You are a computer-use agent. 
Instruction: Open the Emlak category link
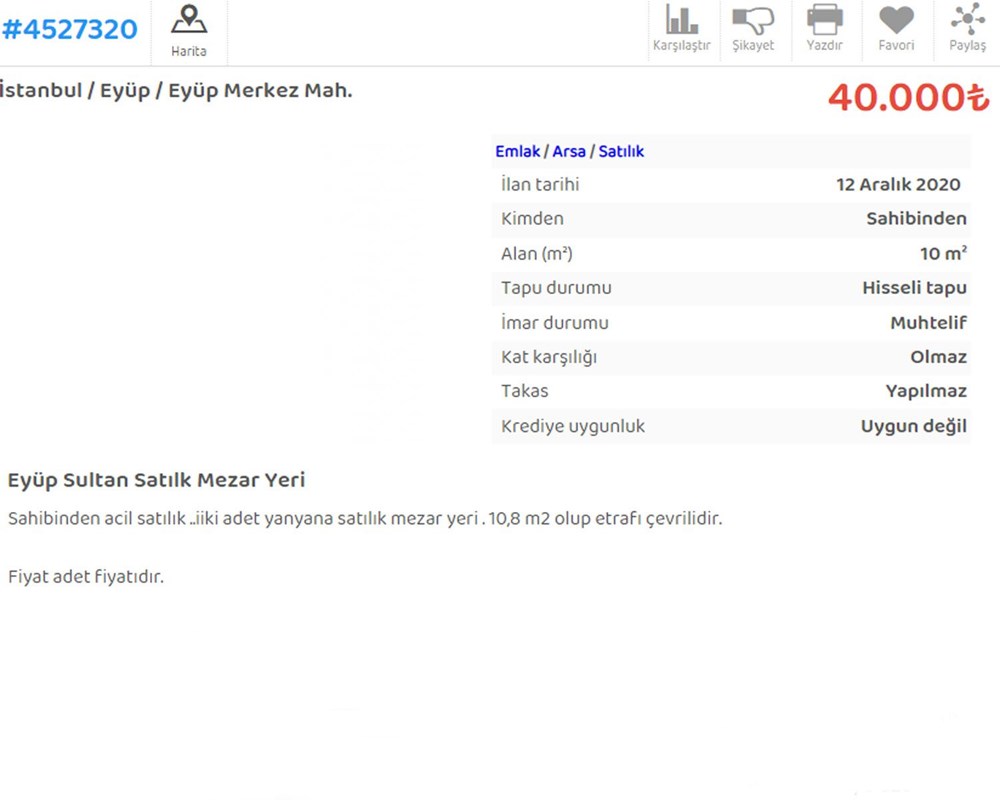[517, 152]
